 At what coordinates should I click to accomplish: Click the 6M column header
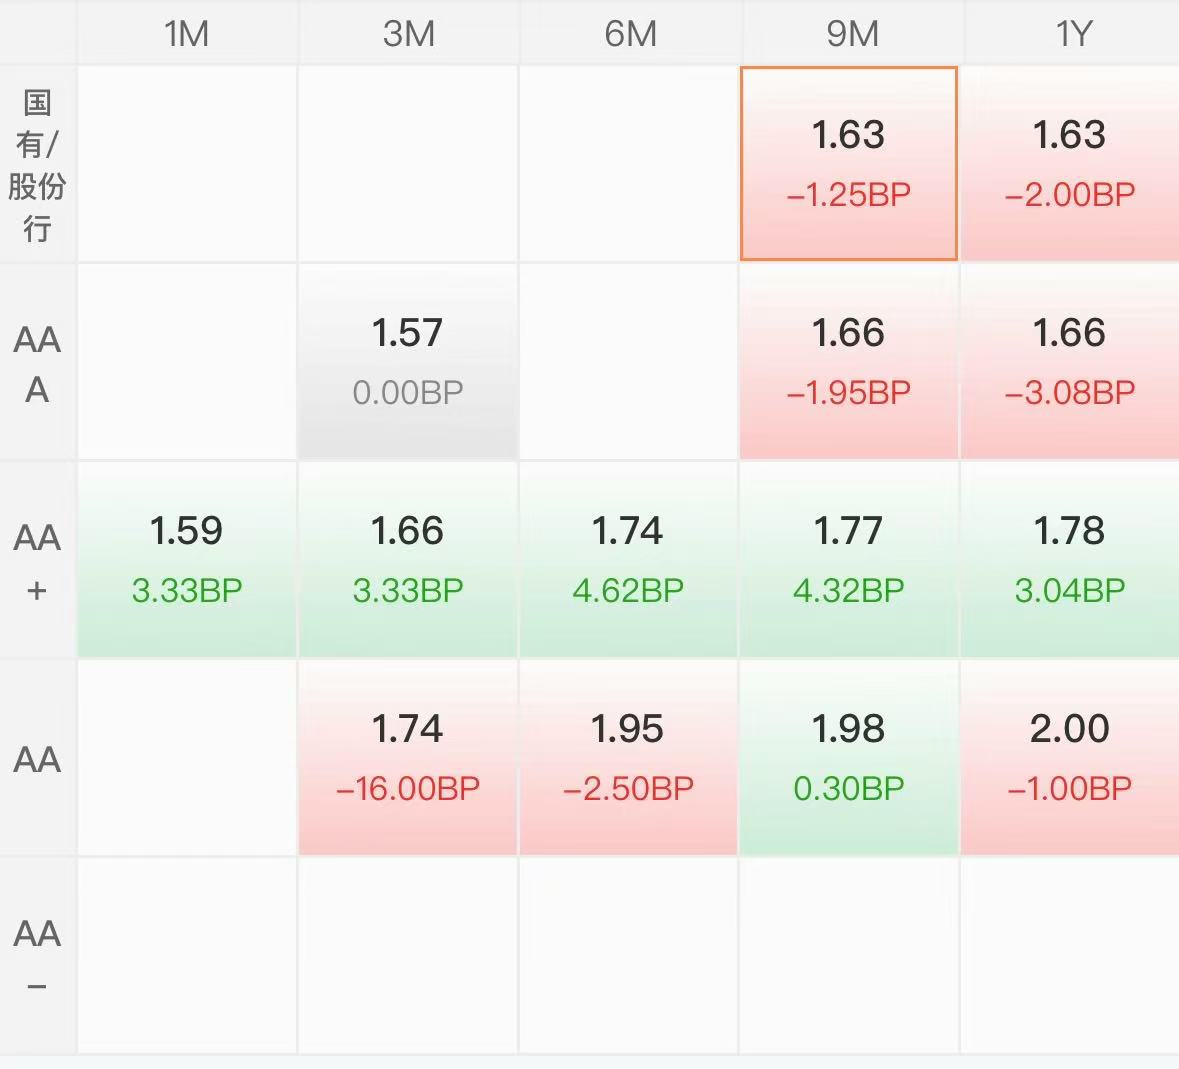point(629,32)
